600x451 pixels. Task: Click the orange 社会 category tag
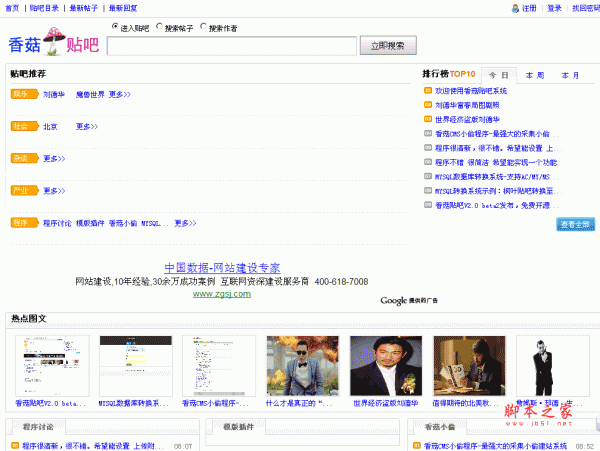24,126
